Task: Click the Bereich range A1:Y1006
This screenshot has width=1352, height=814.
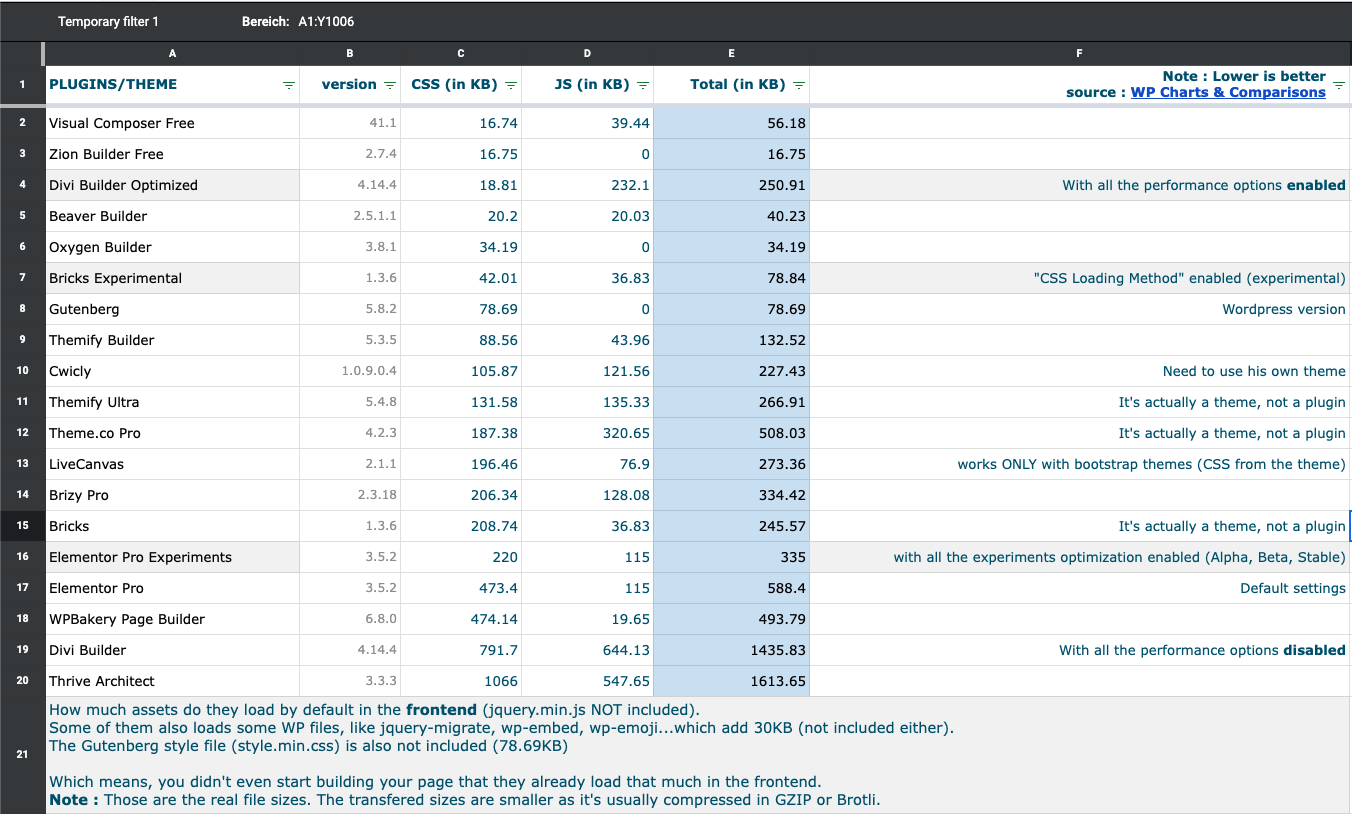Action: (326, 21)
